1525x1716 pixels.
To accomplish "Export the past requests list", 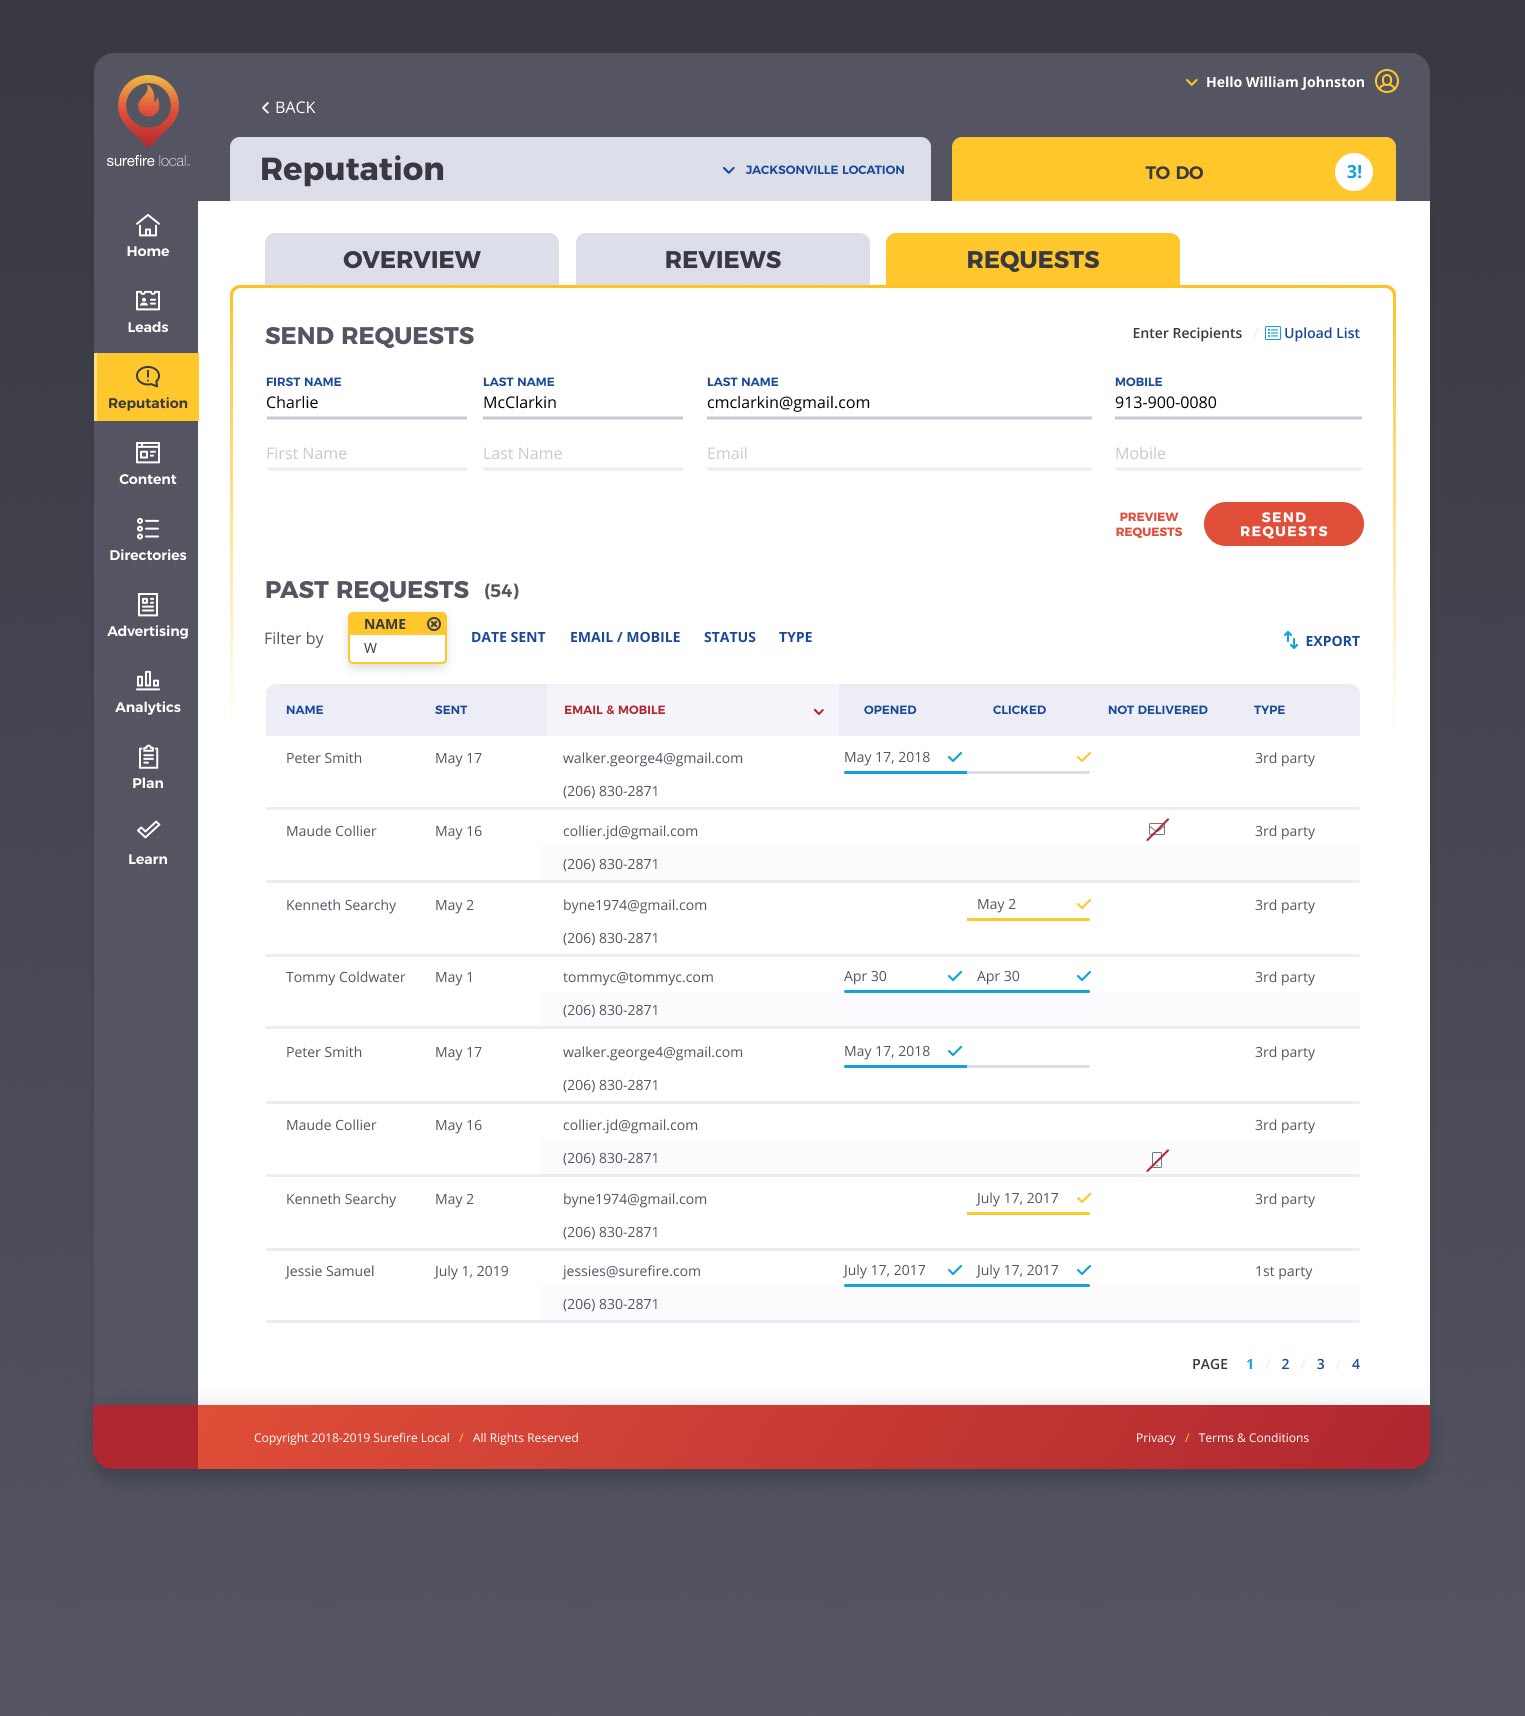I will coord(1321,641).
